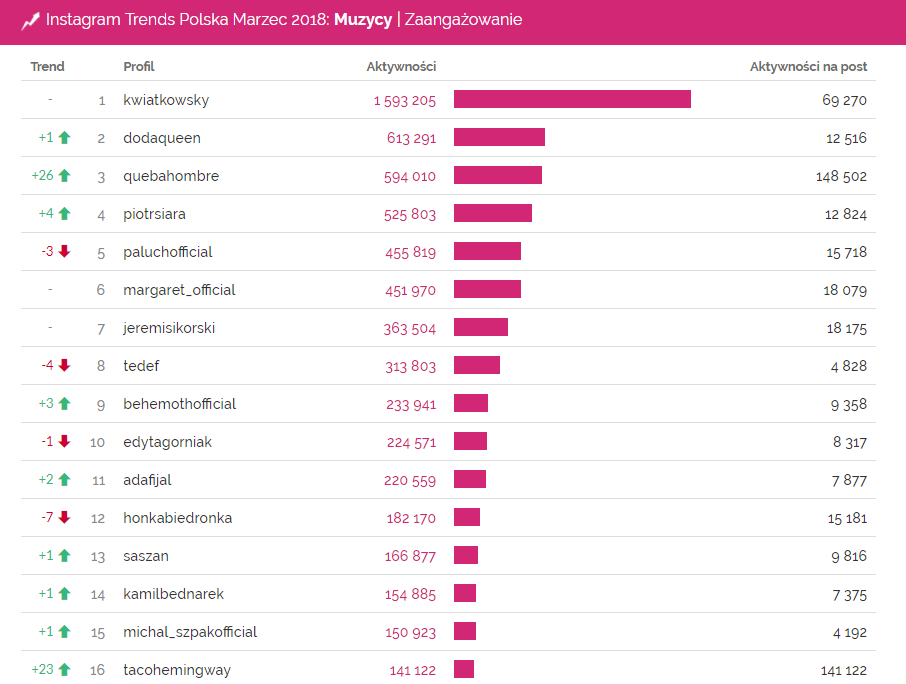
Task: Click the edytagorniak profile name
Action: [167, 442]
